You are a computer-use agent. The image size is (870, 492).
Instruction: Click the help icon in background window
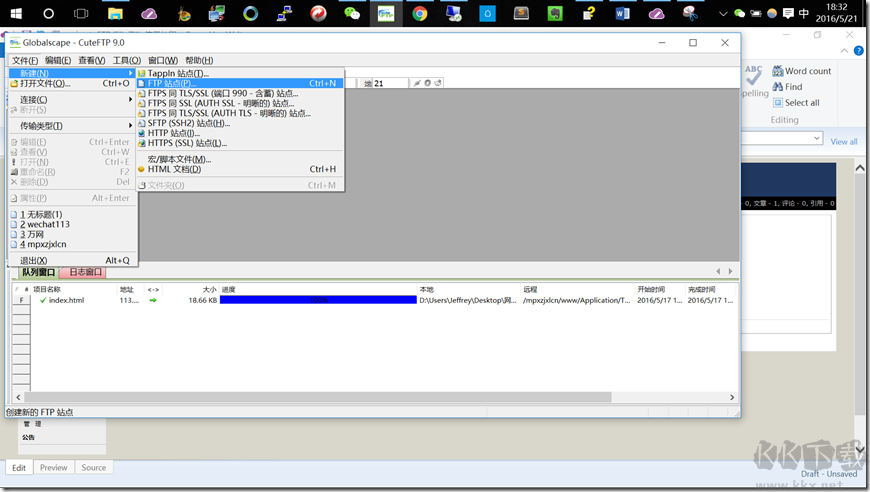[858, 51]
